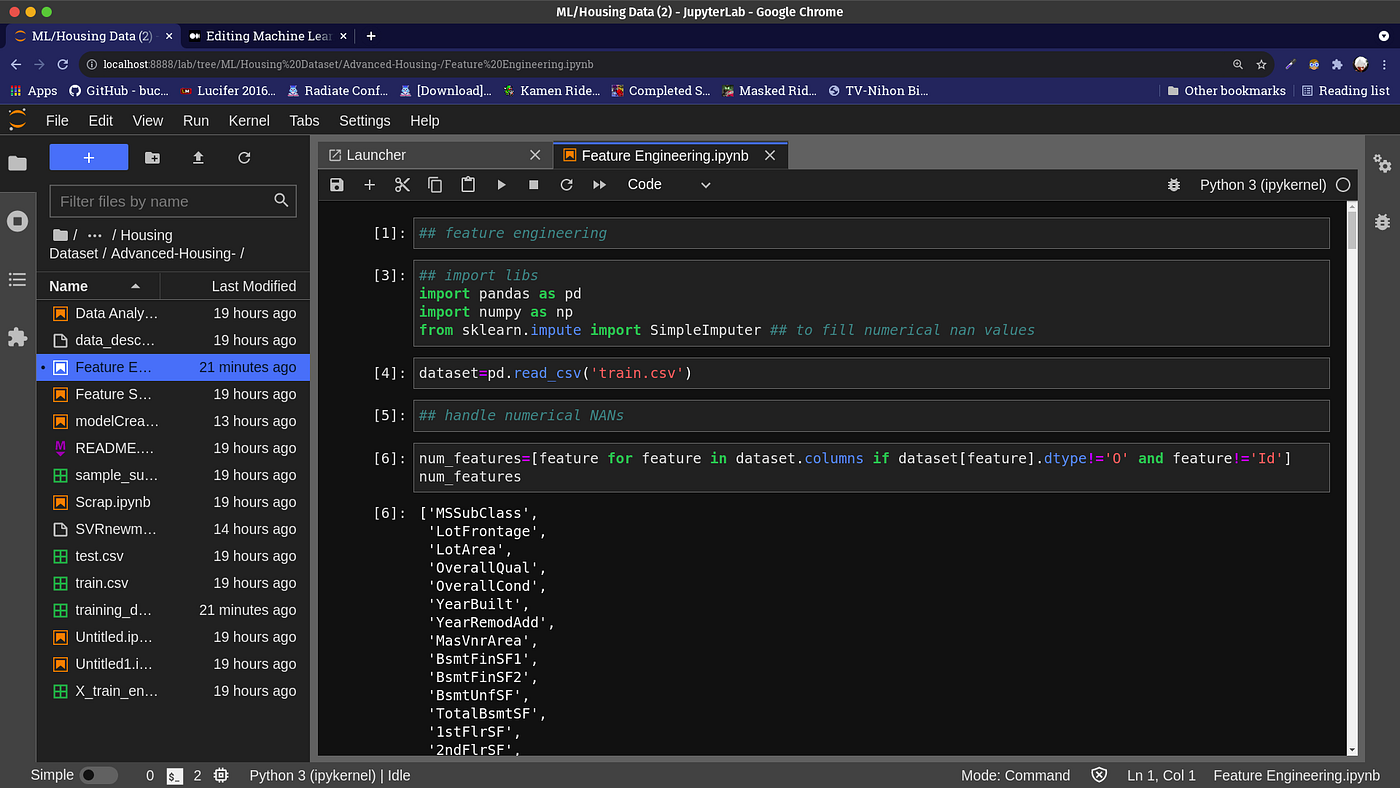
Task: Restart the kernel using the circular arrow icon
Action: (566, 185)
